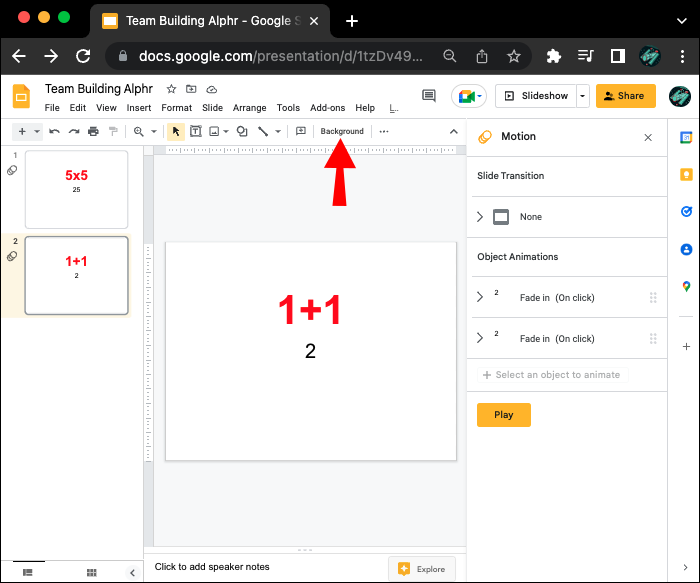Viewport: 700px width, 583px height.
Task: Open the insert image dropdown arrow
Action: point(226,131)
